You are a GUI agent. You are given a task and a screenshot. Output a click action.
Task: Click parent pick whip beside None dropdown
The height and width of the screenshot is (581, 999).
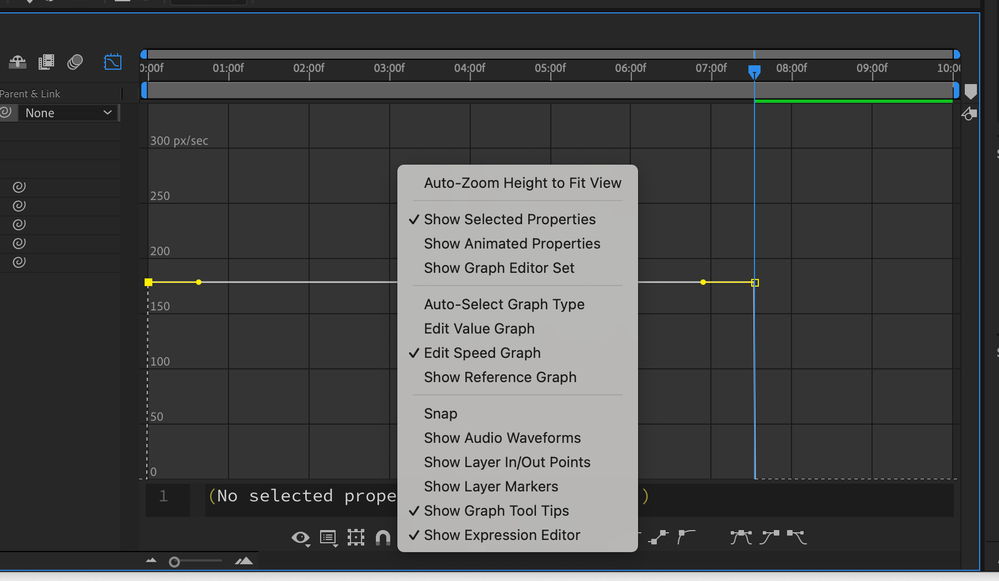(x=7, y=113)
